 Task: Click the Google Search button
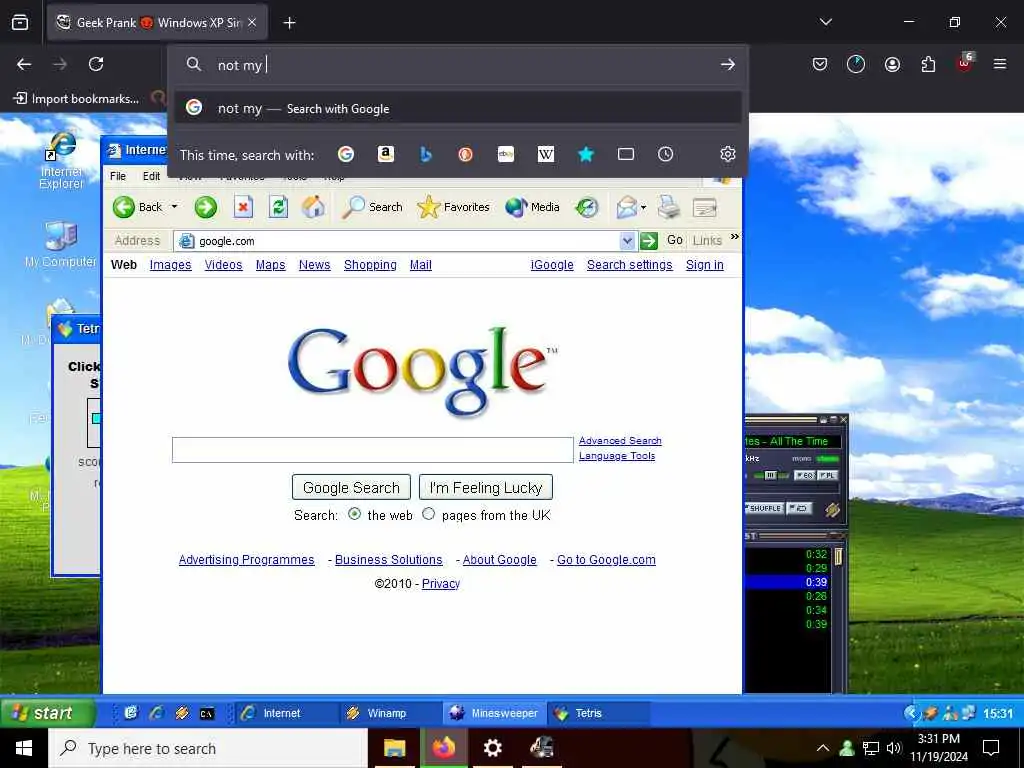[x=351, y=487]
